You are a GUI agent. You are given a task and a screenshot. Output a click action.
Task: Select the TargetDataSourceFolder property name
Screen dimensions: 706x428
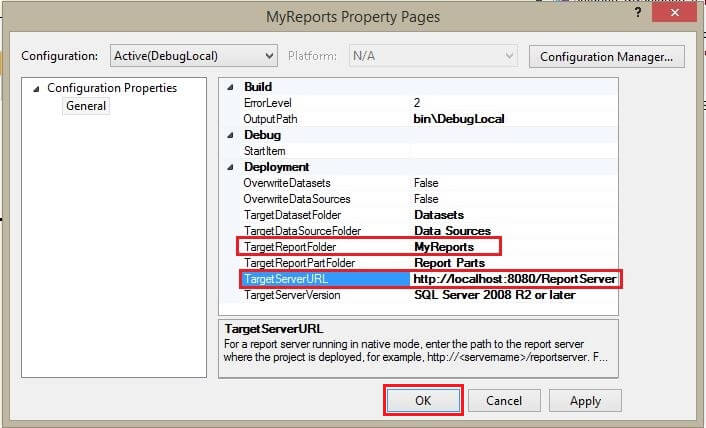pyautogui.click(x=302, y=231)
